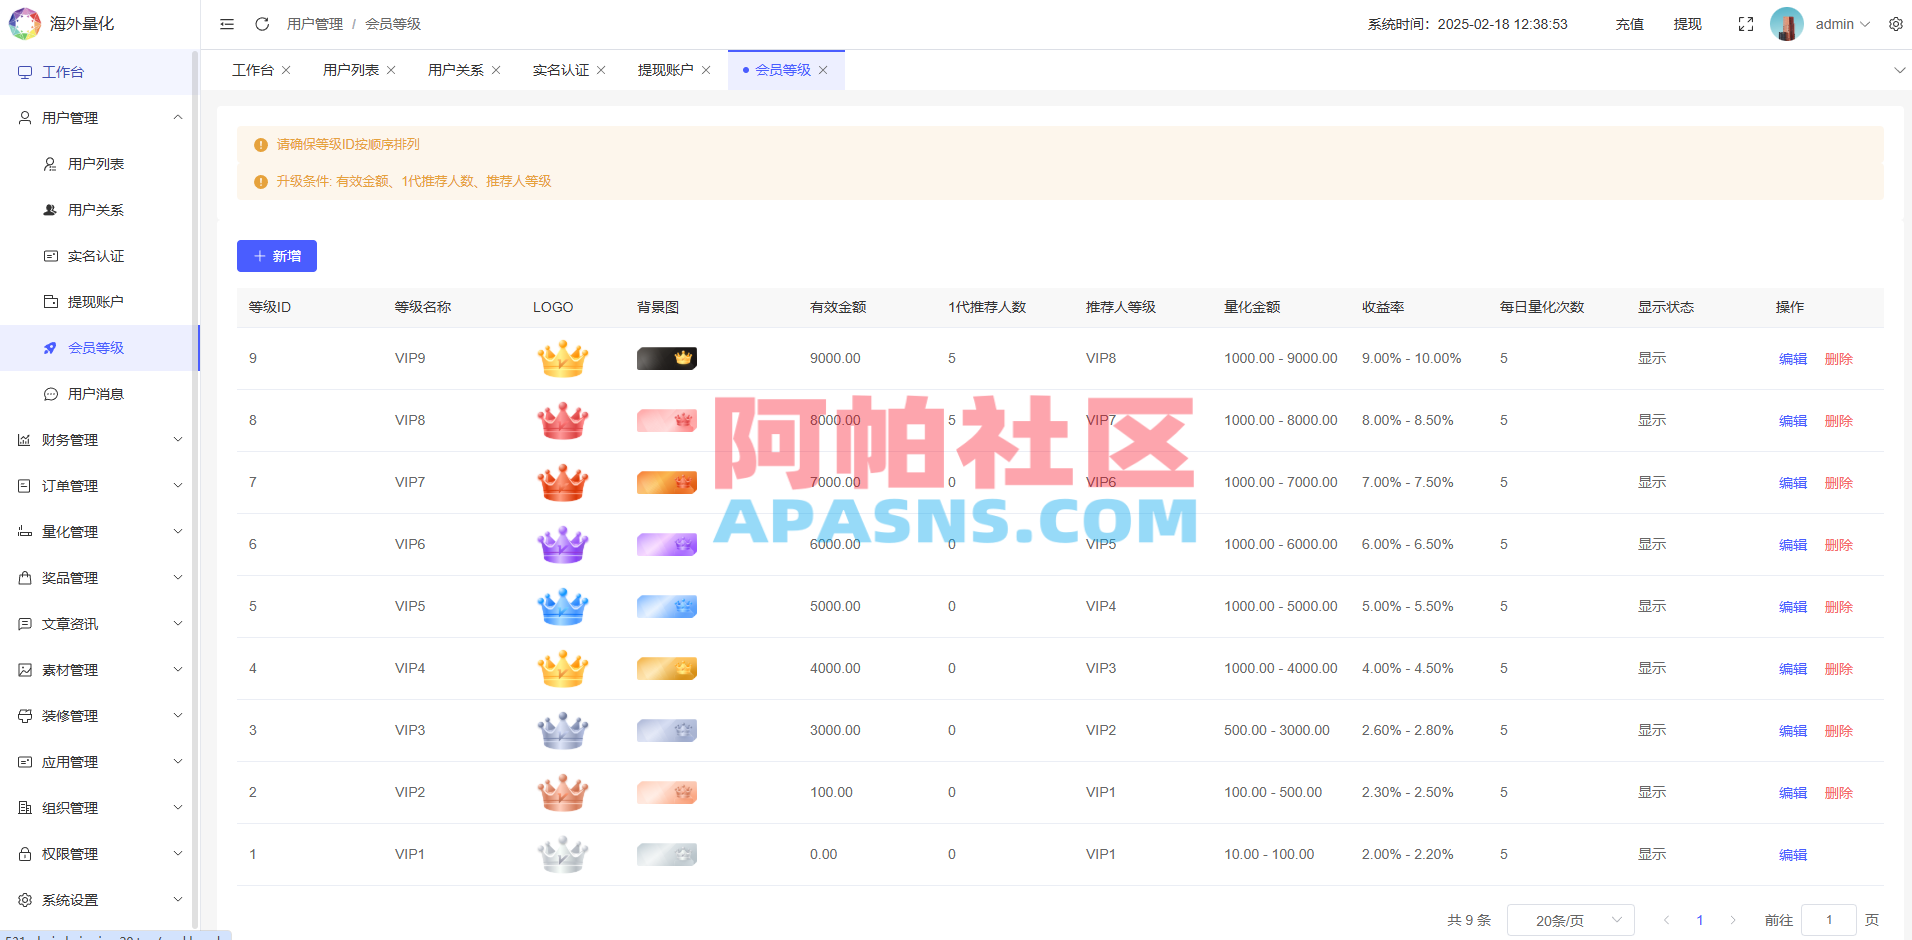The height and width of the screenshot is (940, 1912).
Task: Click the refresh icon in top bar
Action: click(x=261, y=23)
